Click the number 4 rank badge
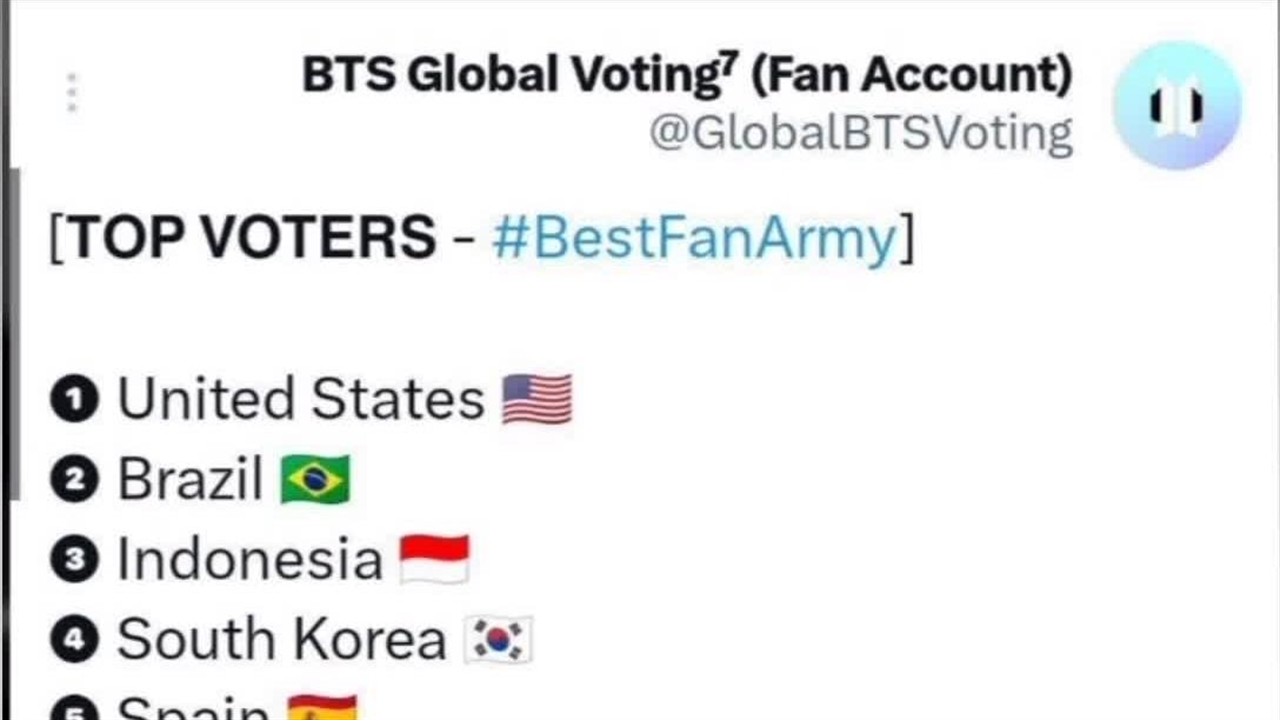The image size is (1280, 720). point(74,641)
